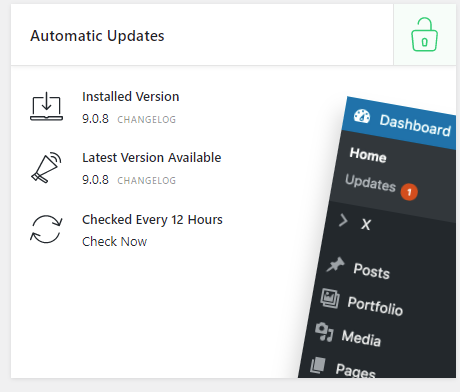Click the Automatic Updates heading

(x=97, y=36)
